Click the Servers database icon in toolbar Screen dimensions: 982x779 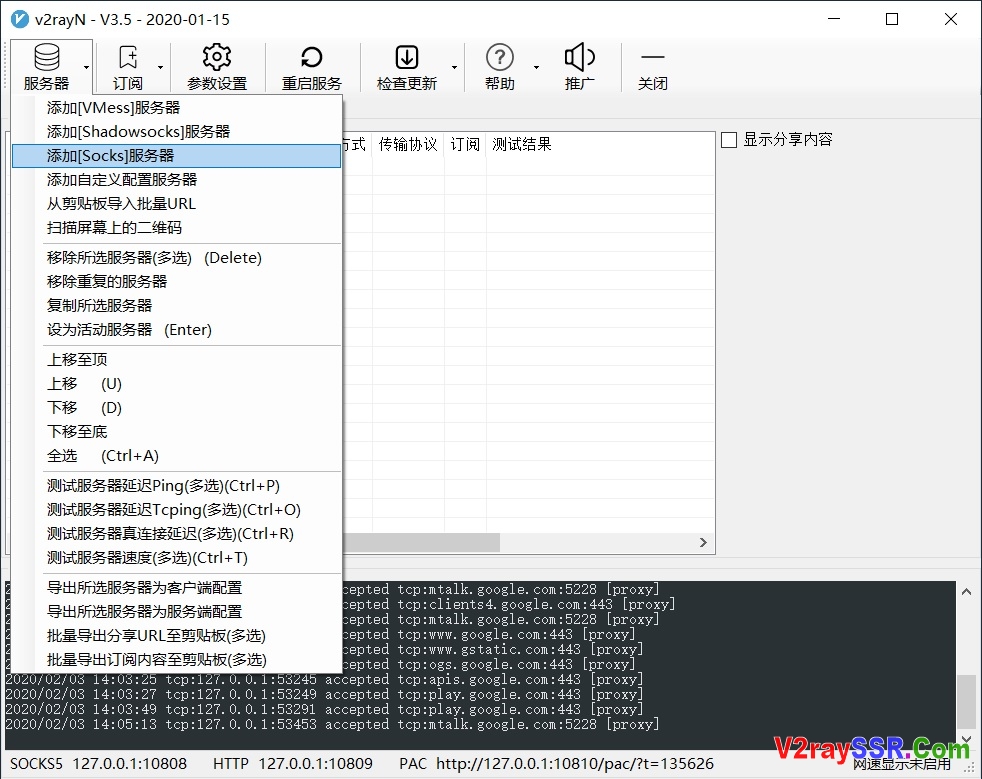click(x=46, y=58)
